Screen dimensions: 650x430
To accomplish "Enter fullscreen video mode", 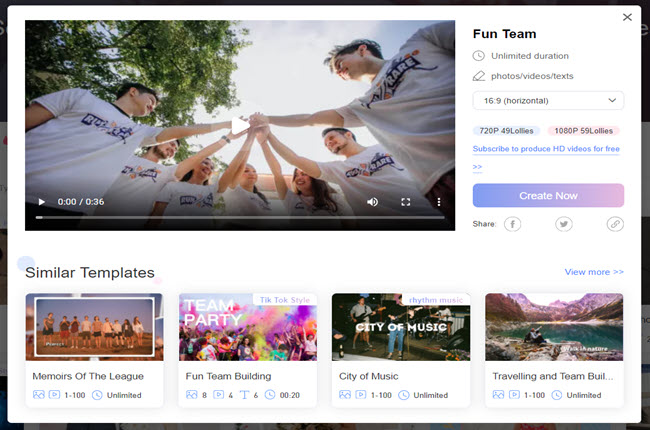I will click(x=406, y=202).
